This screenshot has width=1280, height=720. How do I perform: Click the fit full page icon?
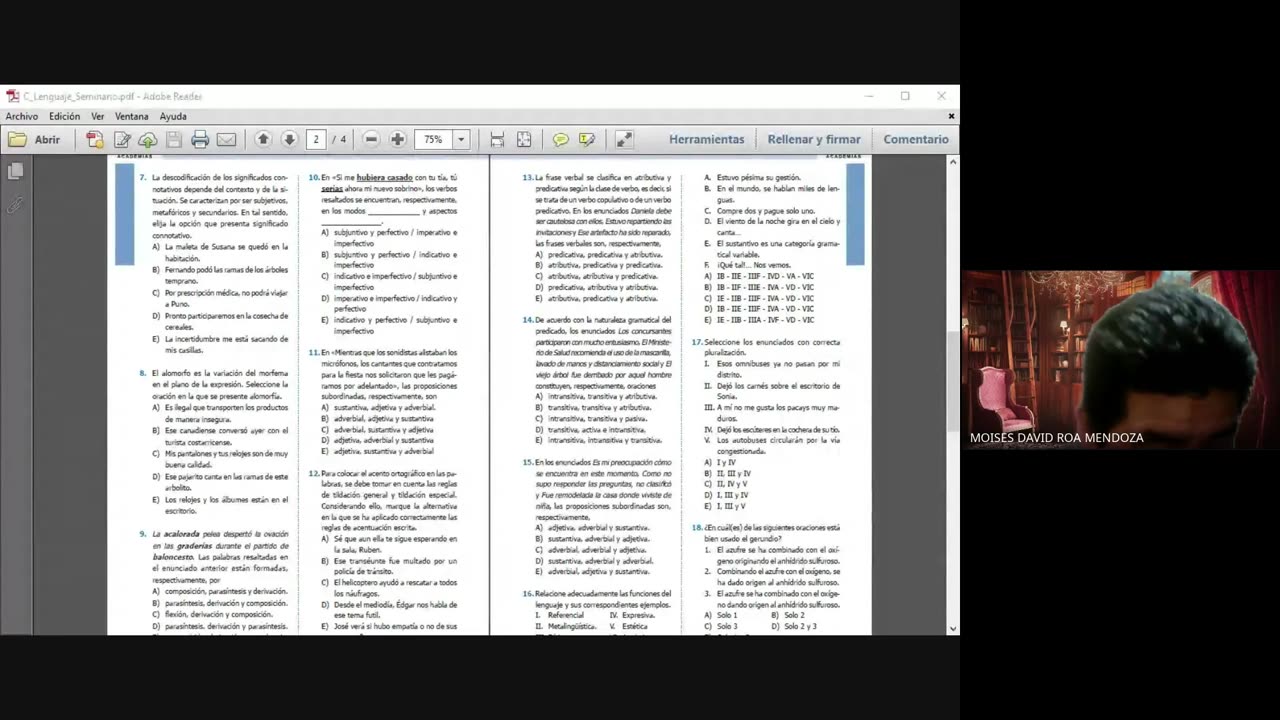(523, 140)
